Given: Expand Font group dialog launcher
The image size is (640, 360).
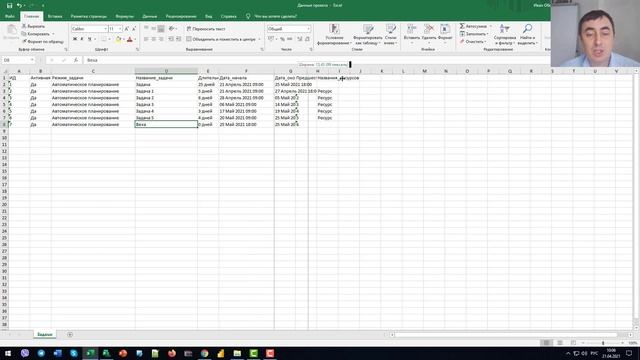Looking at the screenshot, I should [x=138, y=49].
